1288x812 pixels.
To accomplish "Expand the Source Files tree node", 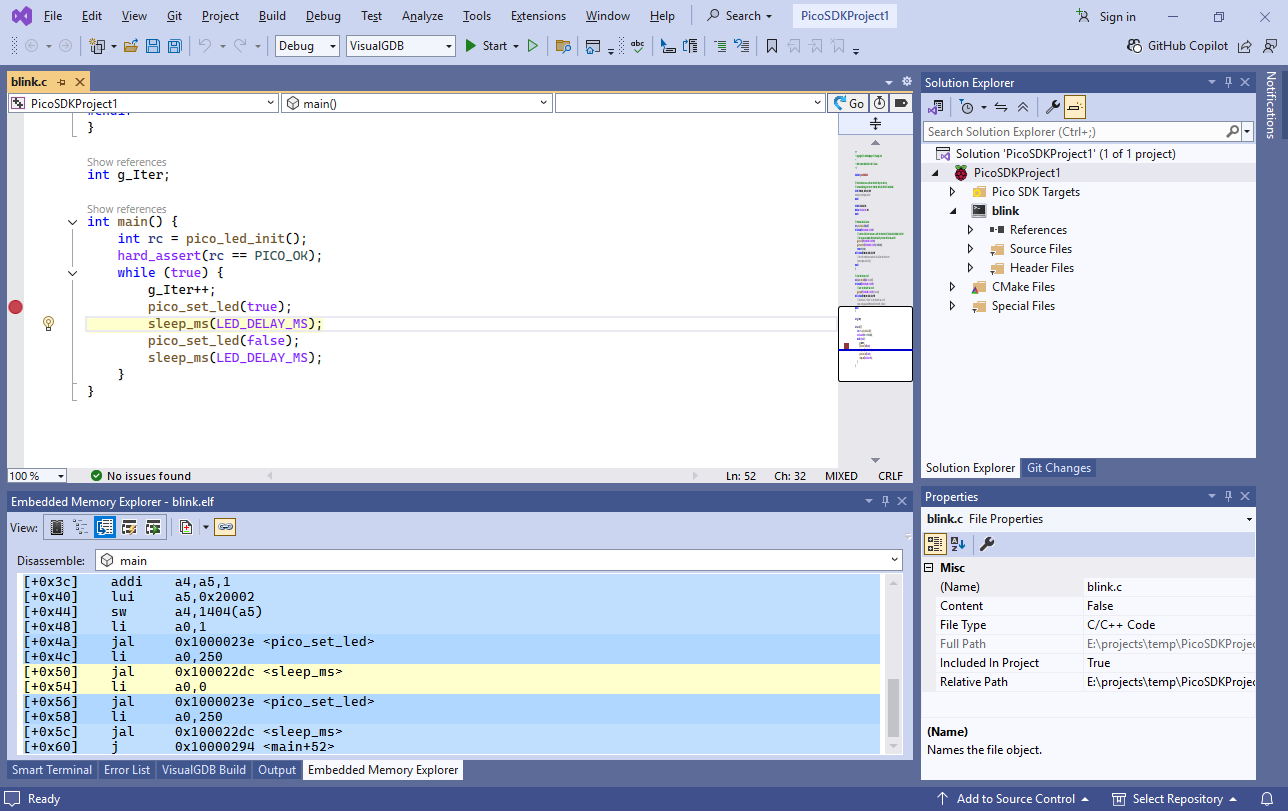I will 970,249.
